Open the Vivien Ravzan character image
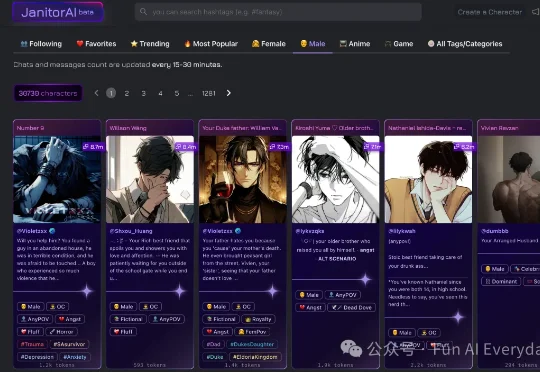The width and height of the screenshot is (540, 372). pos(509,179)
